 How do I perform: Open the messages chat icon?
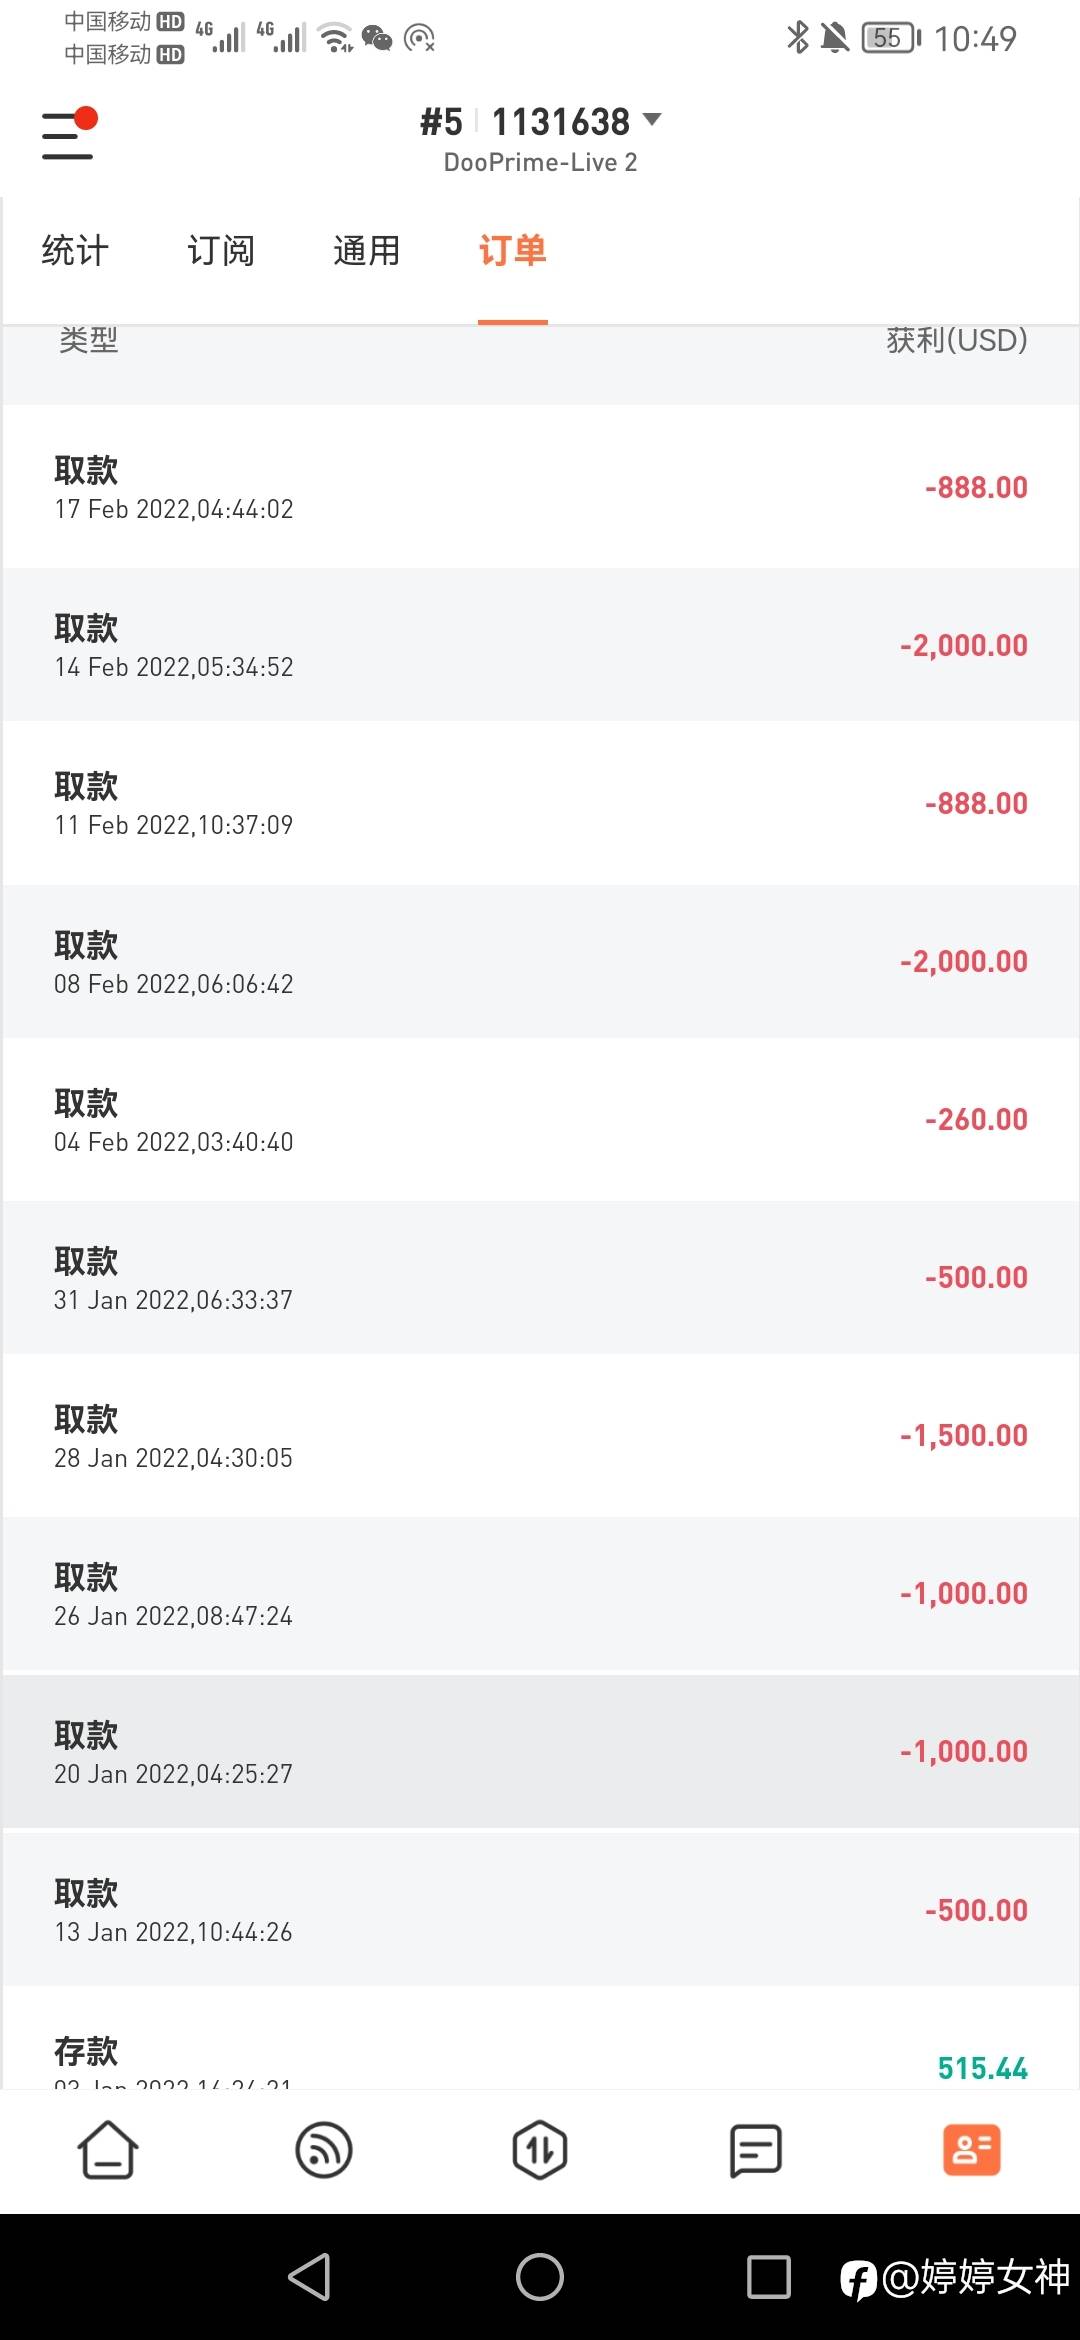tap(756, 2150)
